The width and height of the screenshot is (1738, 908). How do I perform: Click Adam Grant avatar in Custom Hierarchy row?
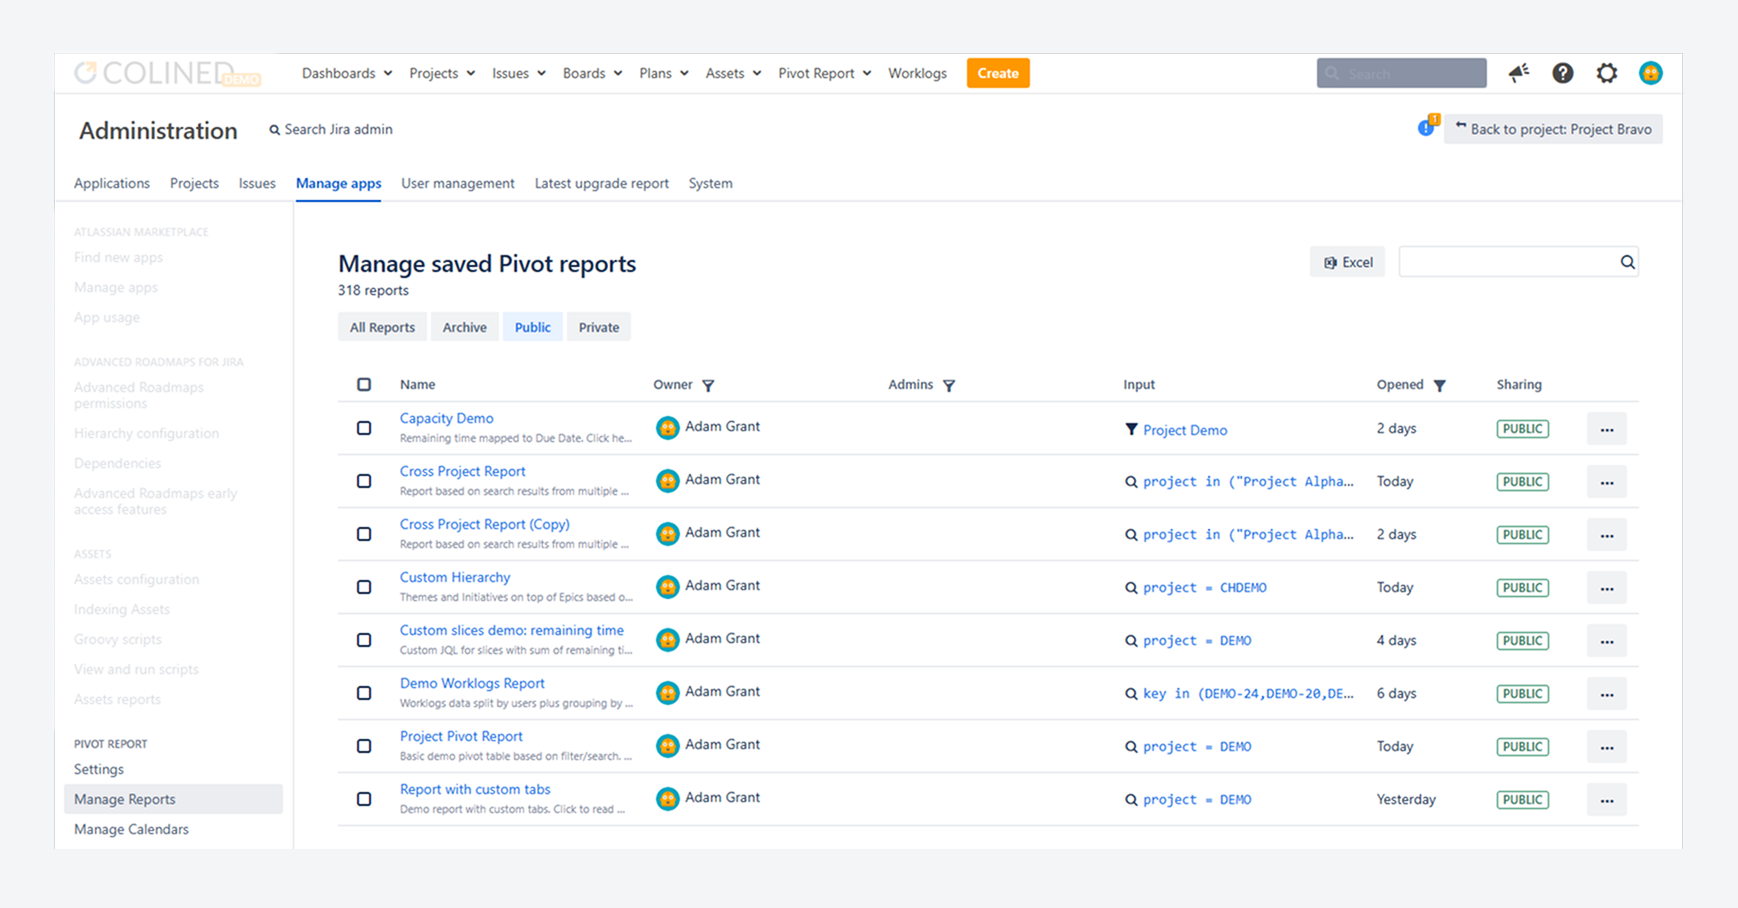(668, 587)
